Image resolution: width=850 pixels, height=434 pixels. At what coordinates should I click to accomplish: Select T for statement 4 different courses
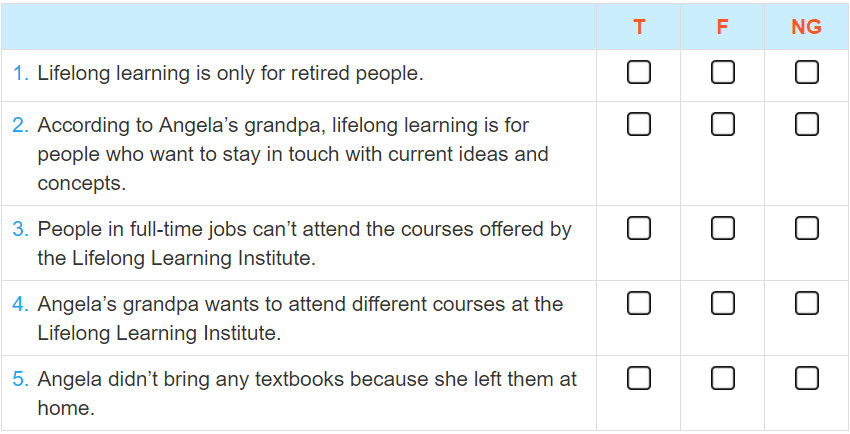[639, 303]
